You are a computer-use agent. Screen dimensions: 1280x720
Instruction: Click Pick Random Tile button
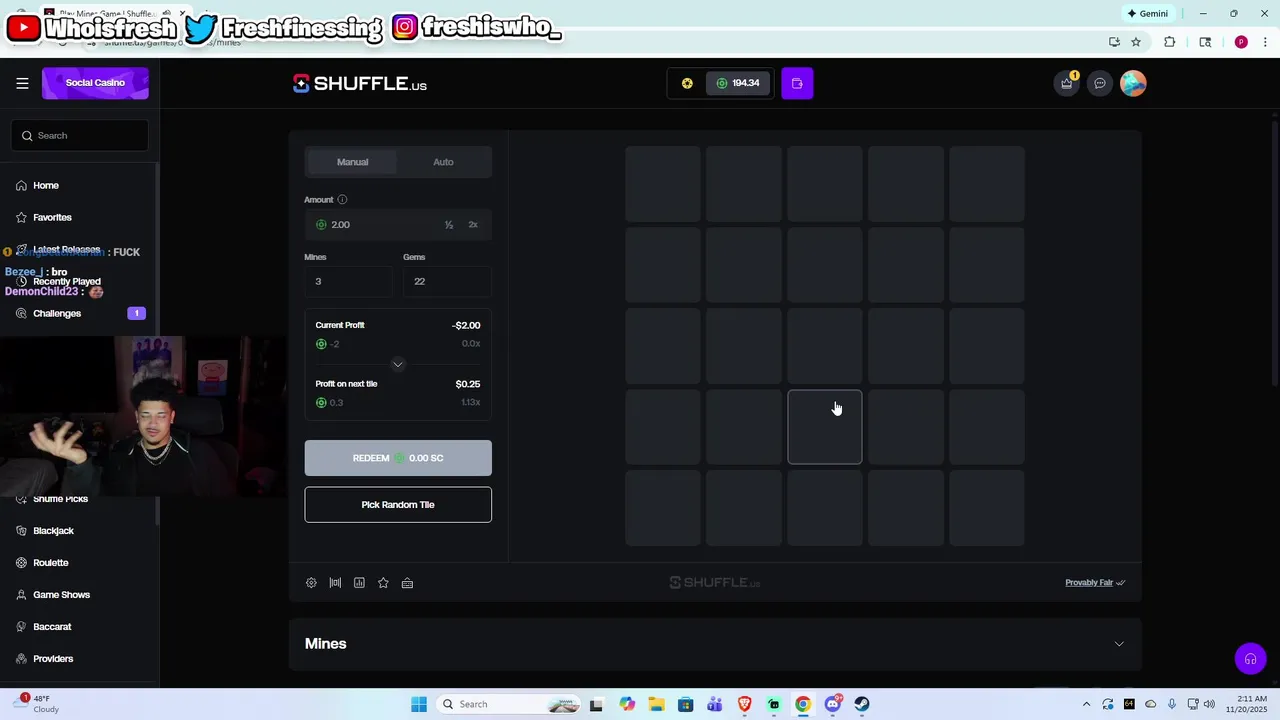pyautogui.click(x=398, y=505)
